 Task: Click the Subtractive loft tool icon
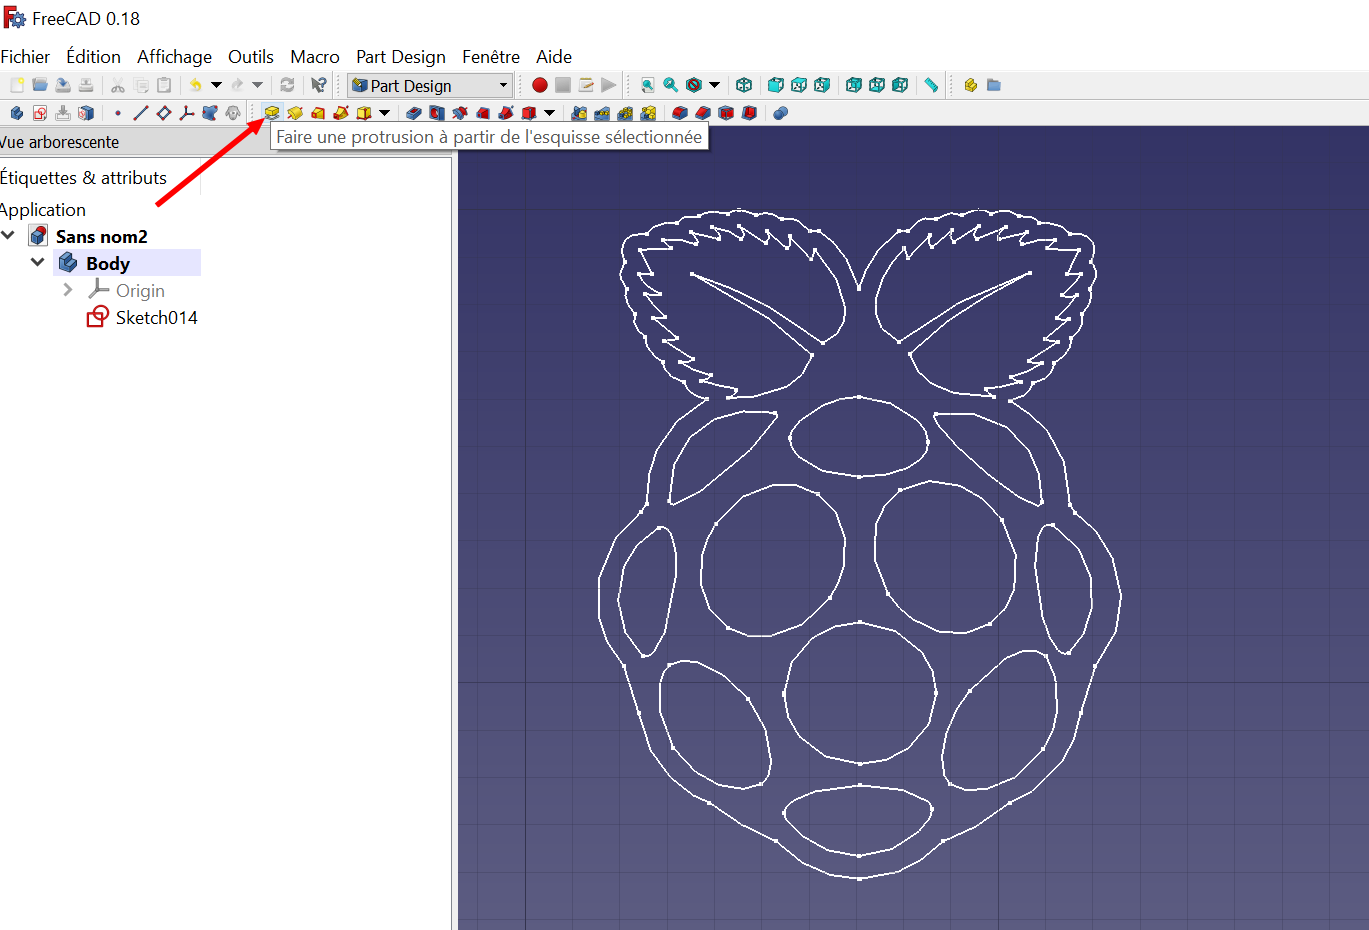483,113
